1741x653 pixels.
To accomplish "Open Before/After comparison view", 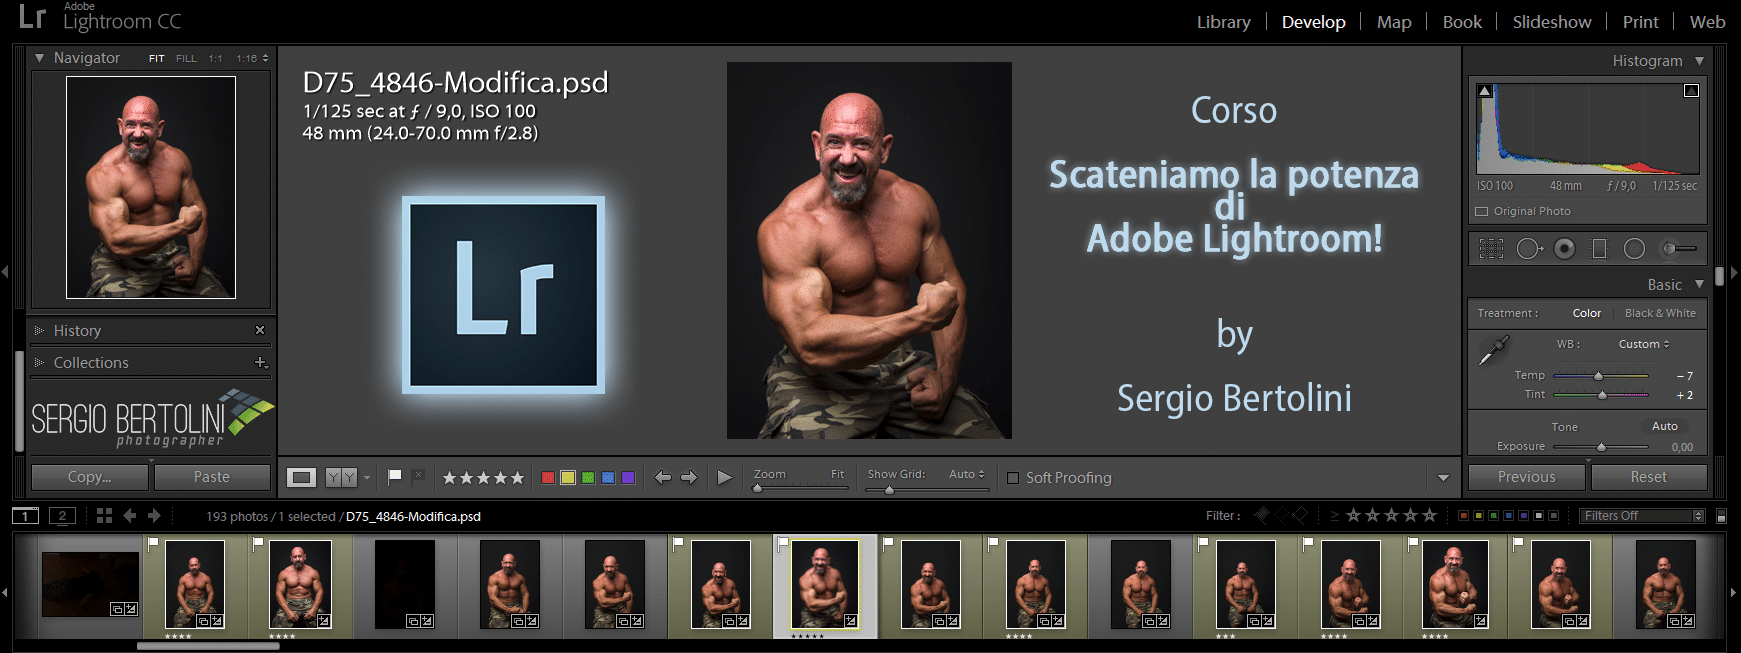I will [341, 478].
